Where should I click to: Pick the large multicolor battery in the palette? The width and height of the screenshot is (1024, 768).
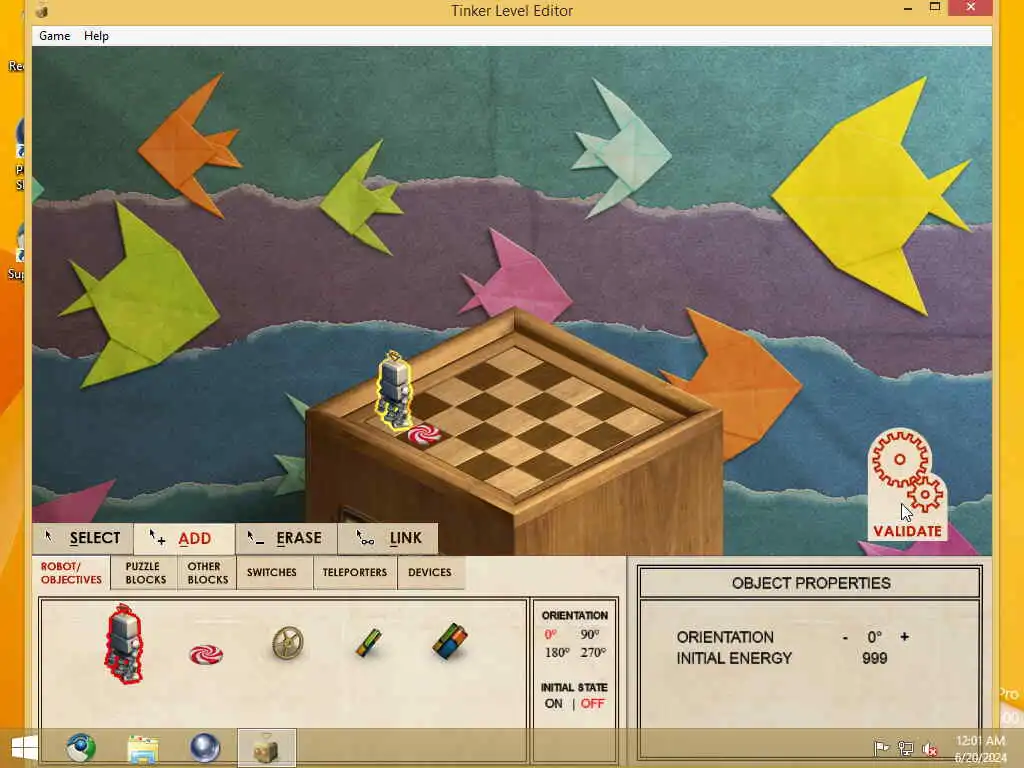tap(450, 641)
